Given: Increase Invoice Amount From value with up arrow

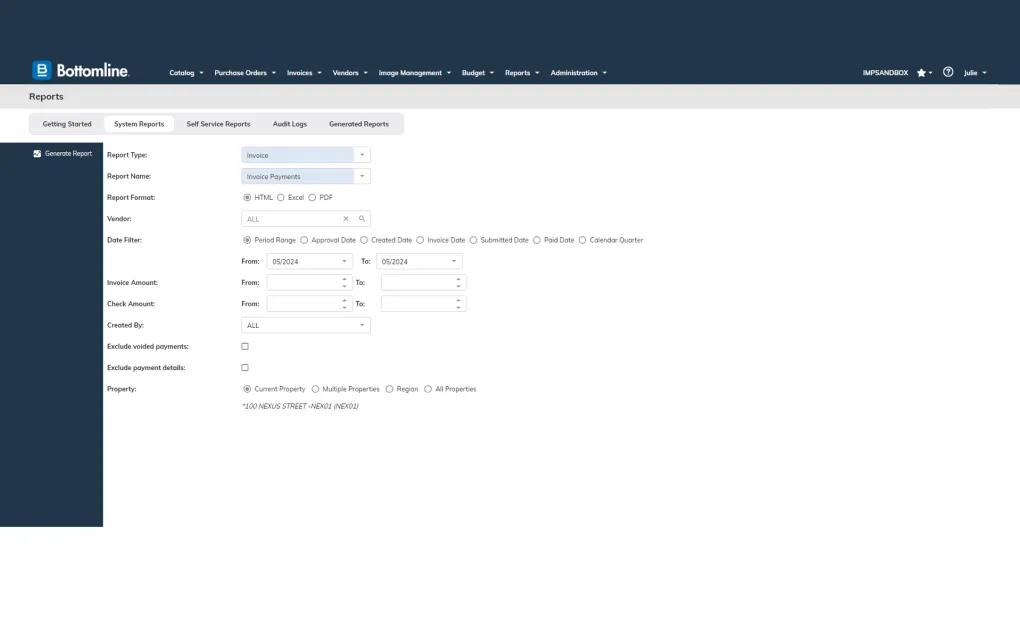Looking at the screenshot, I should 345,279.
